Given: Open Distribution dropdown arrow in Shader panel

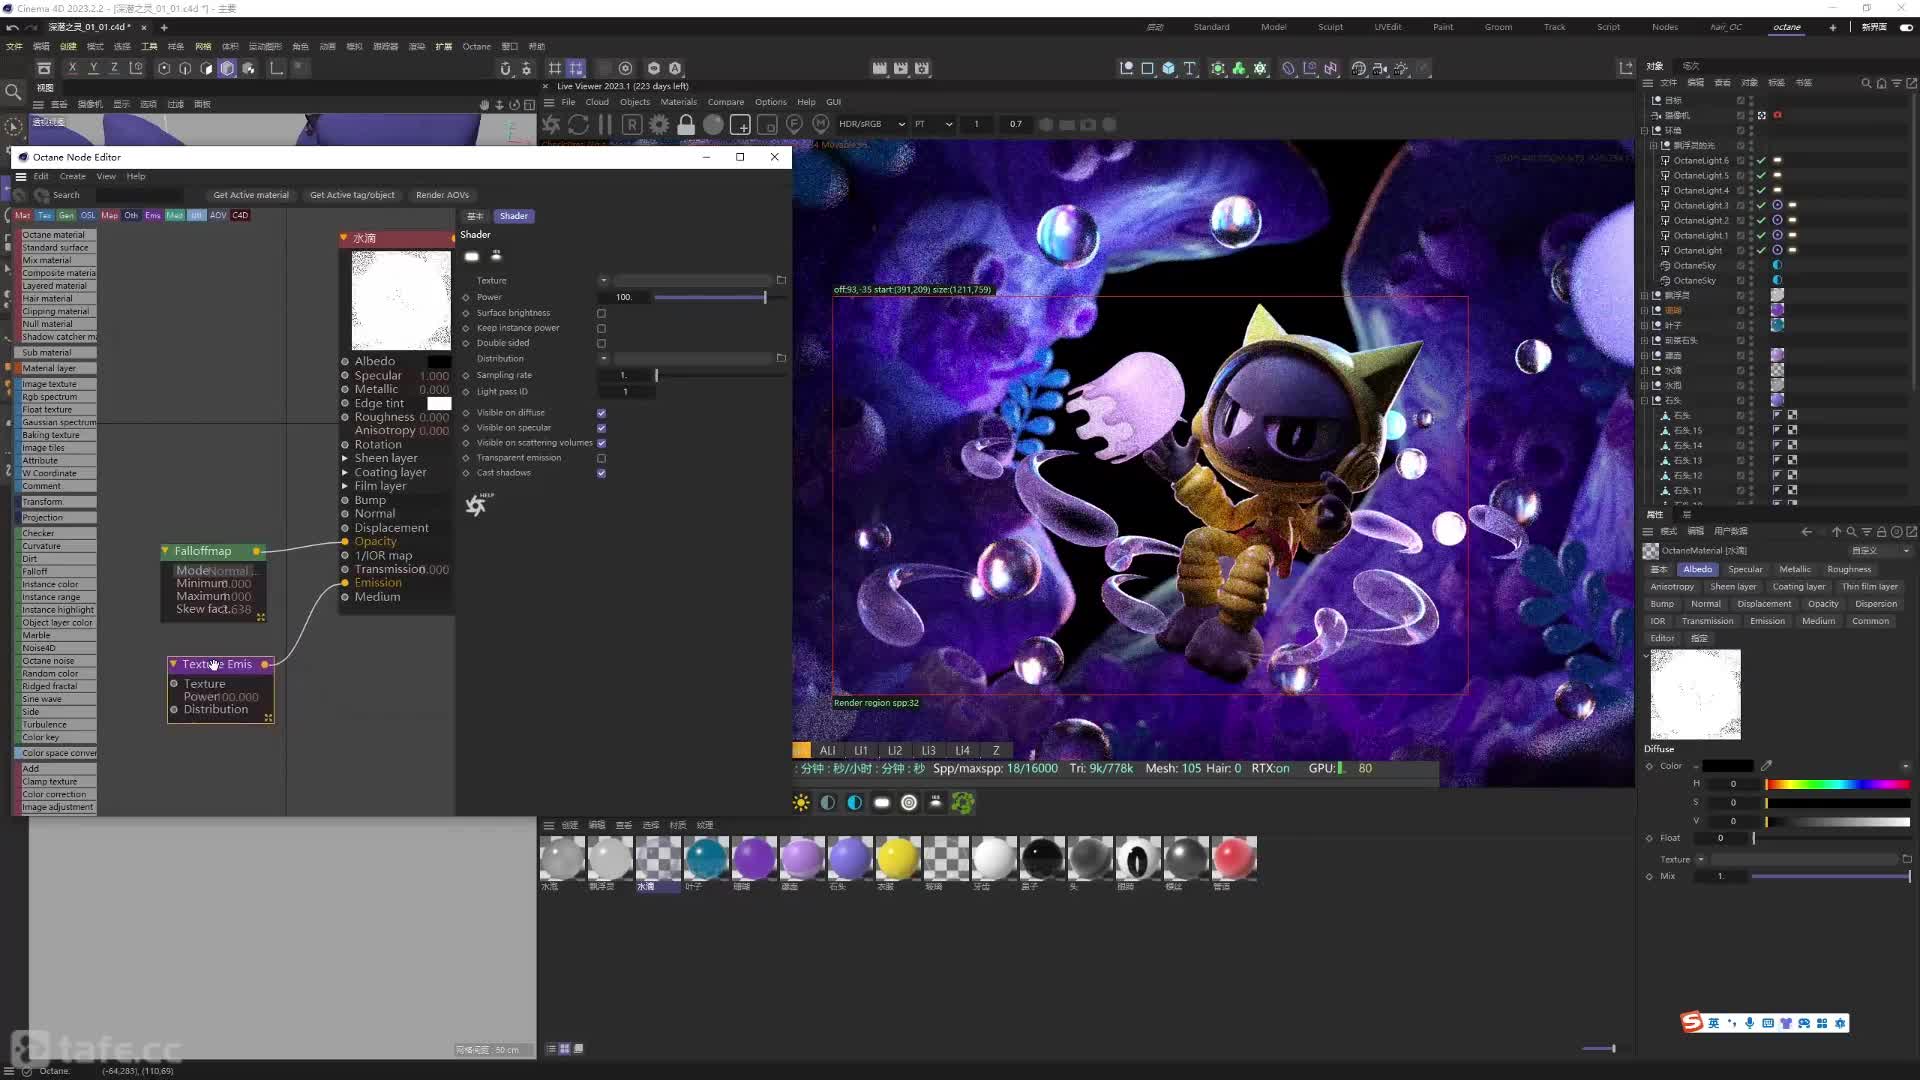Looking at the screenshot, I should point(603,358).
